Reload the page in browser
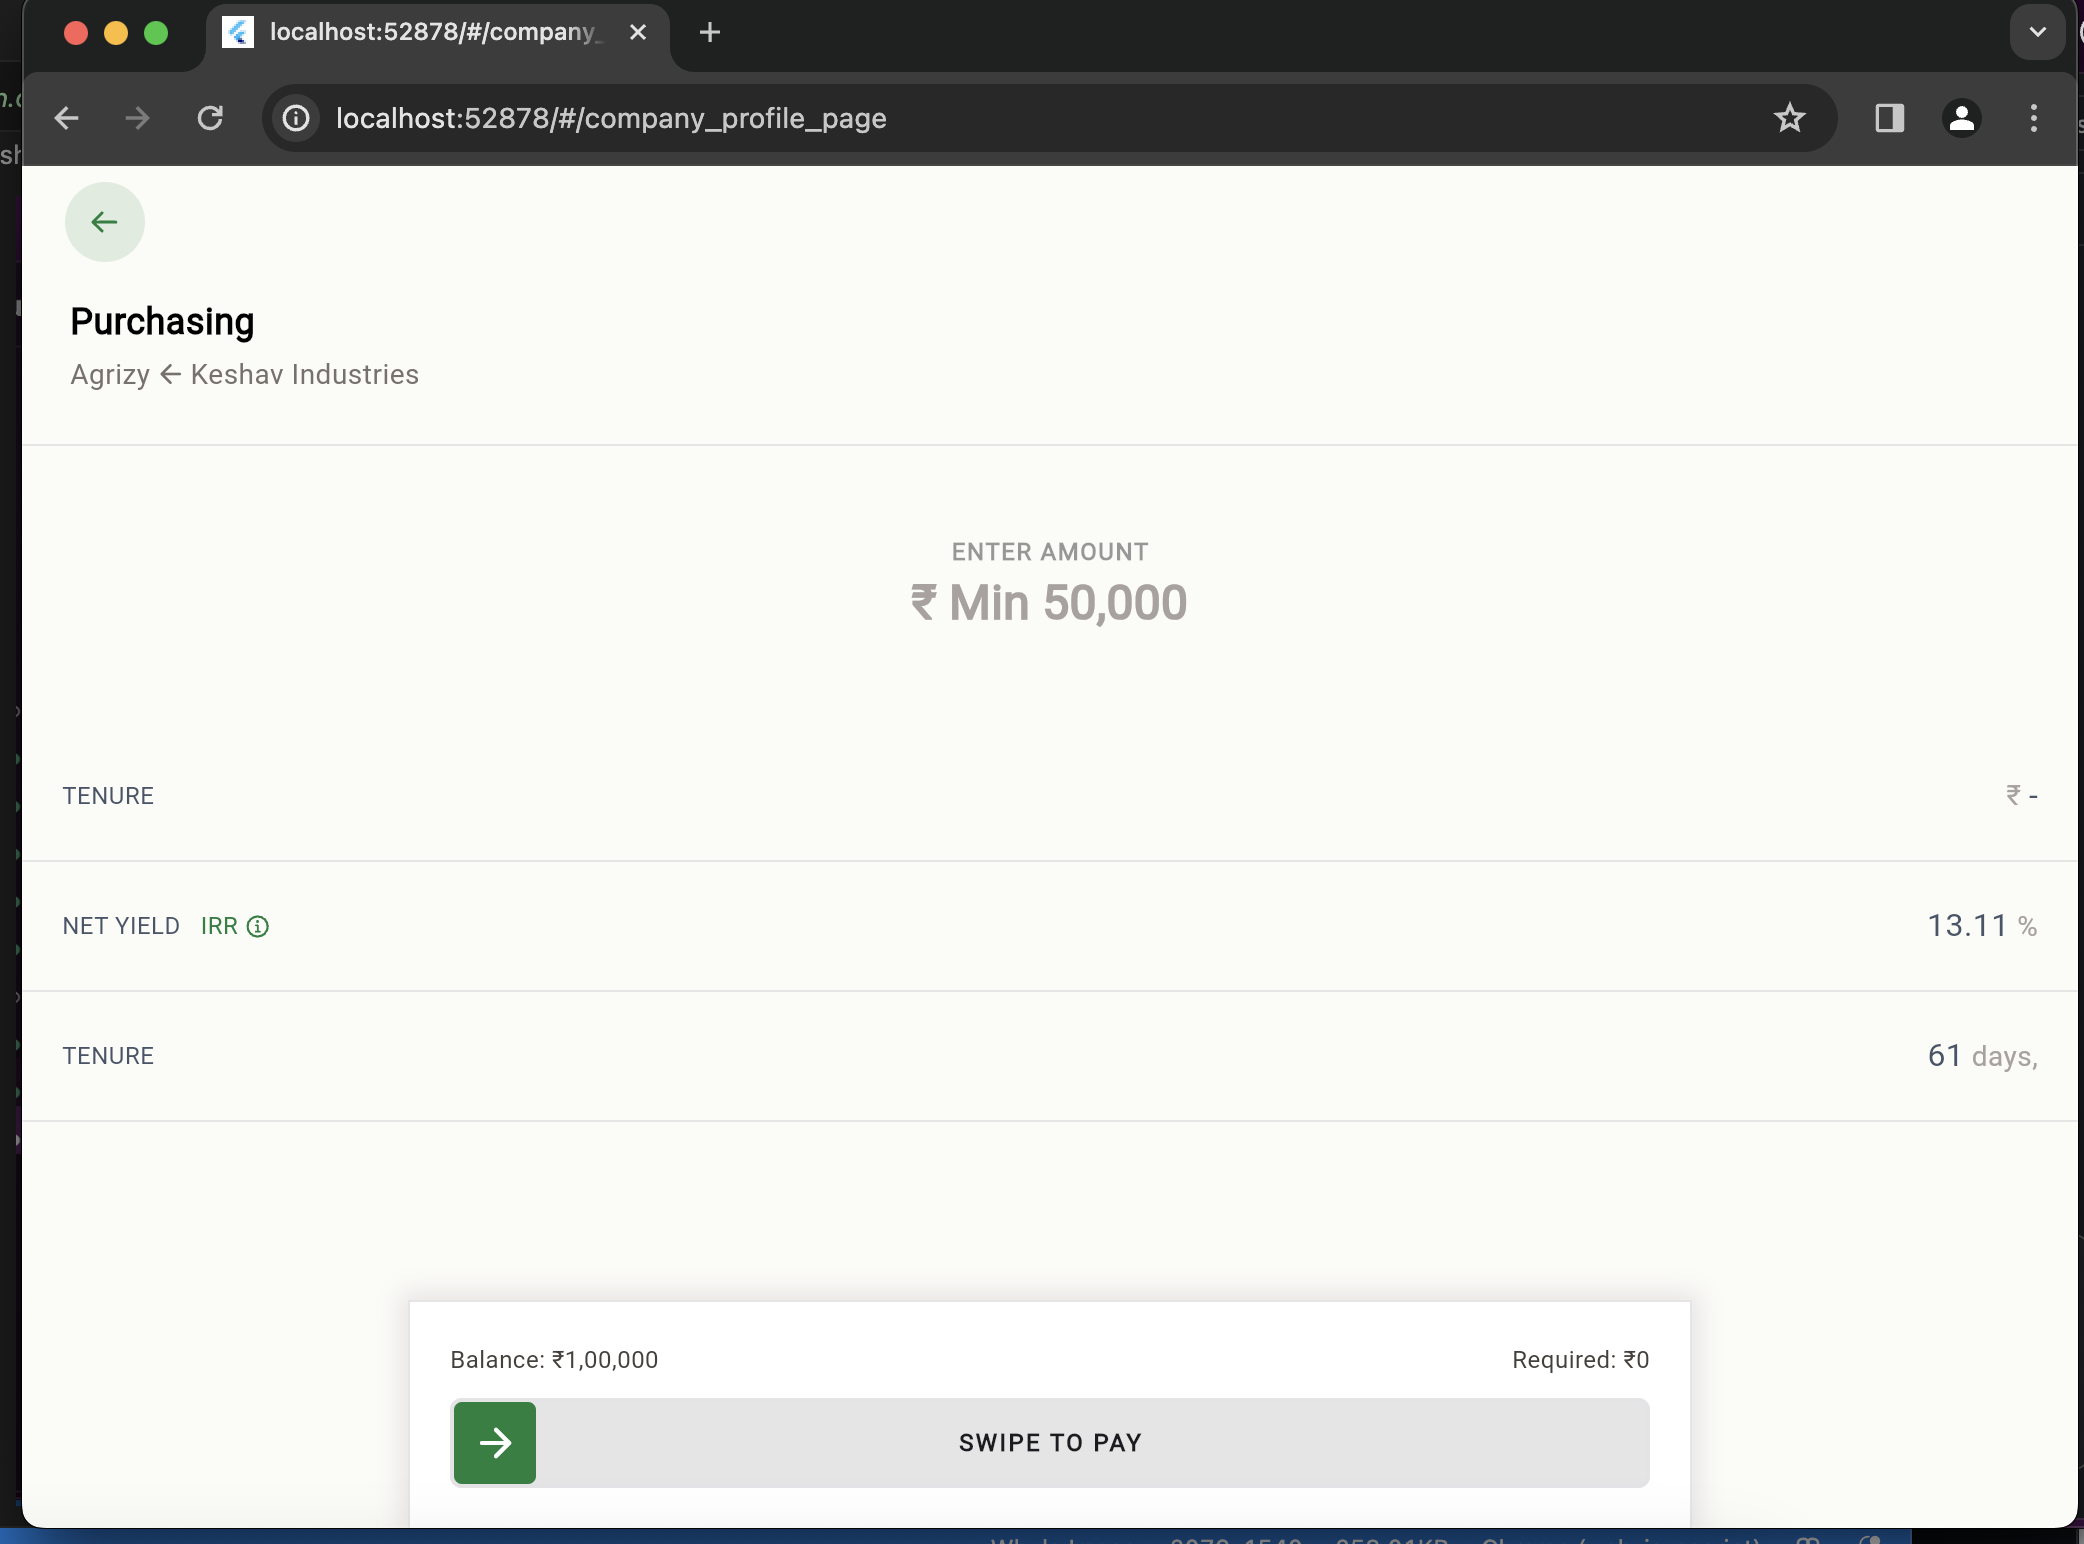2084x1544 pixels. (210, 118)
